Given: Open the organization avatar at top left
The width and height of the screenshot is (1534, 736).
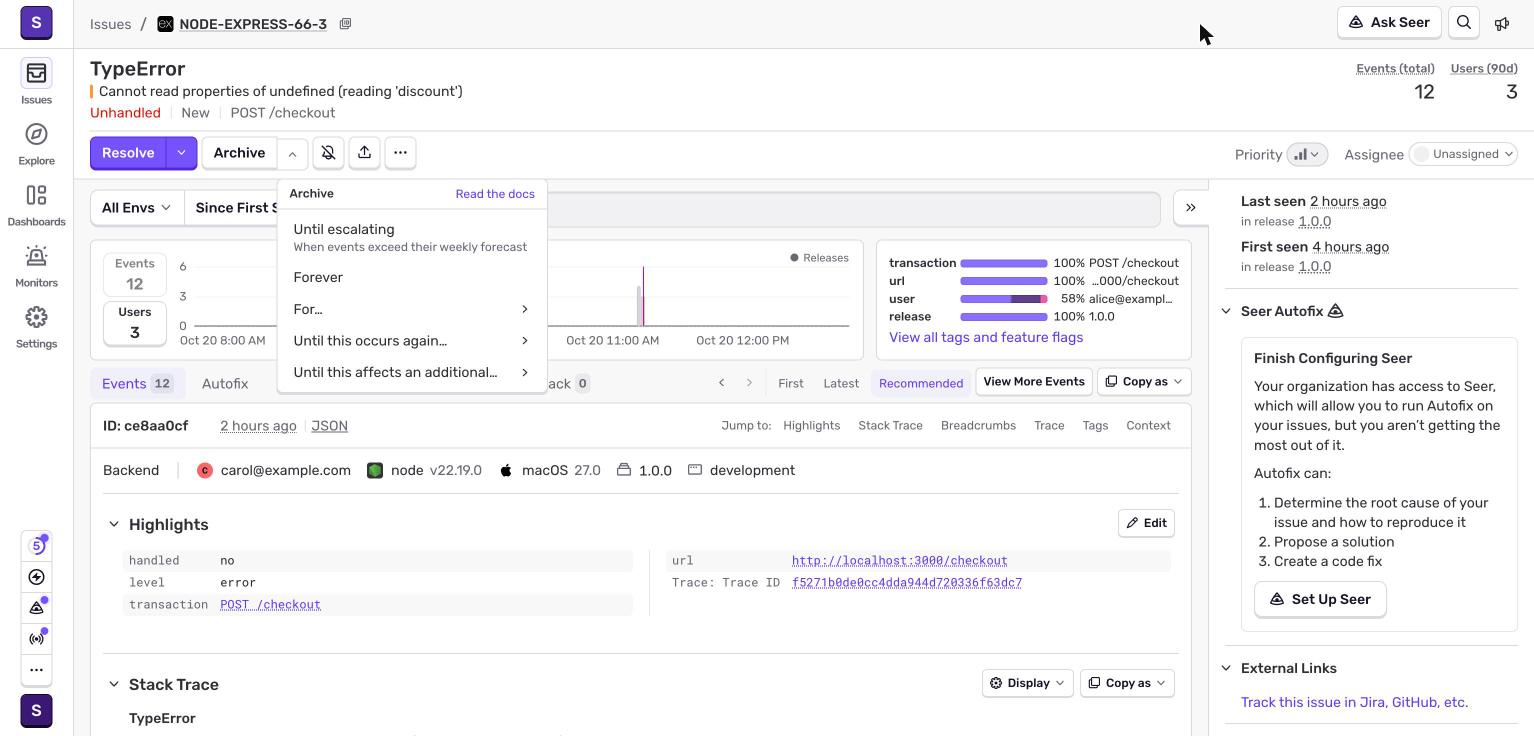Looking at the screenshot, I should pos(36,22).
